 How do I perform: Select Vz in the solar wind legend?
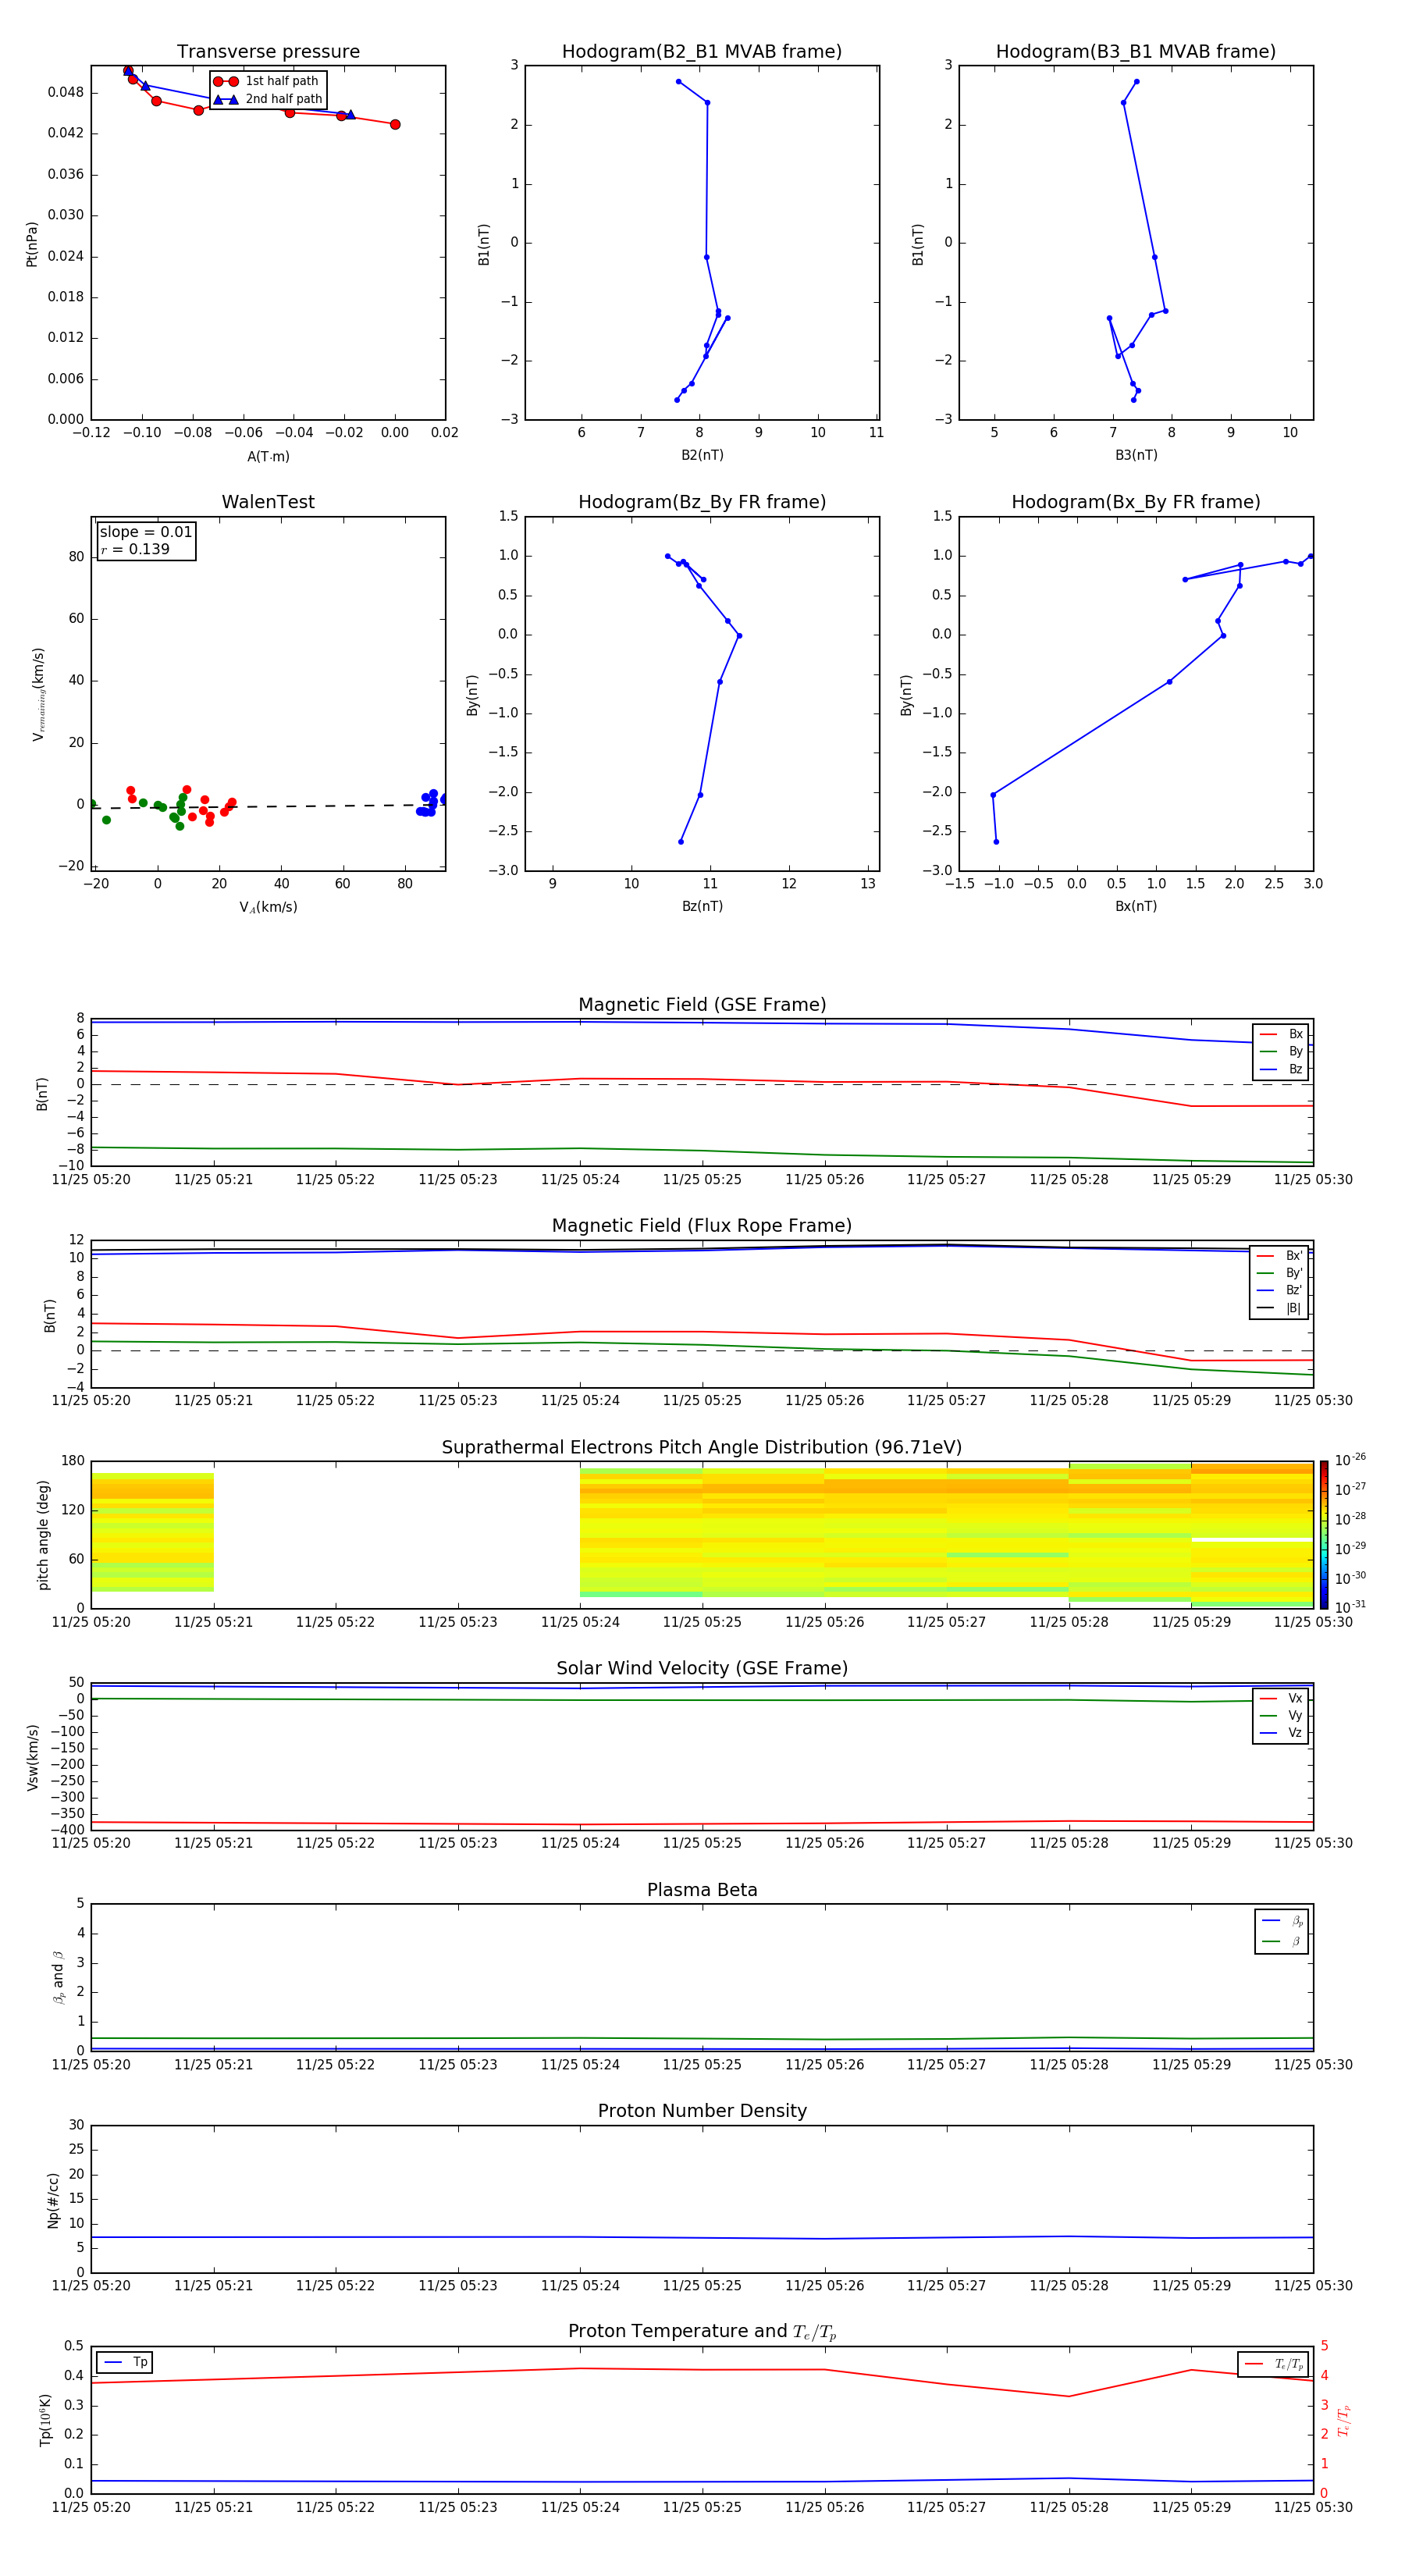click(x=1281, y=1732)
